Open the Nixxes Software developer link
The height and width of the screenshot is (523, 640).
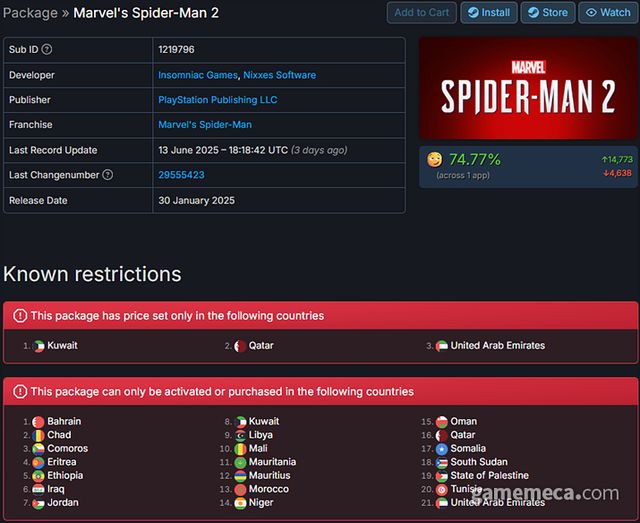(280, 75)
